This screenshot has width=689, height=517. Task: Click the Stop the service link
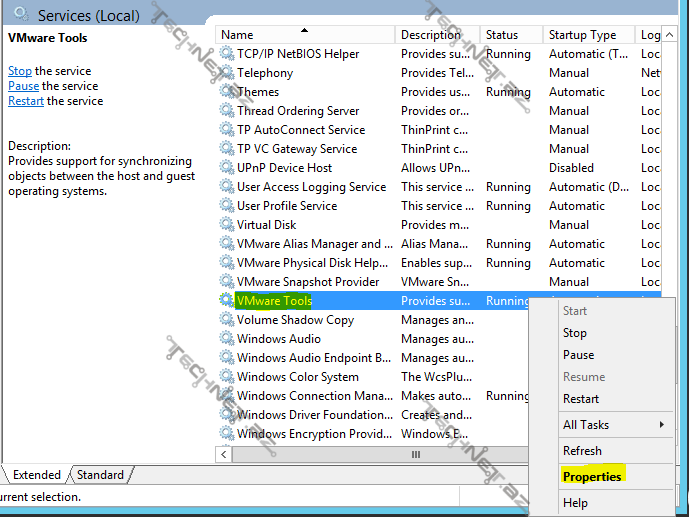click(20, 71)
